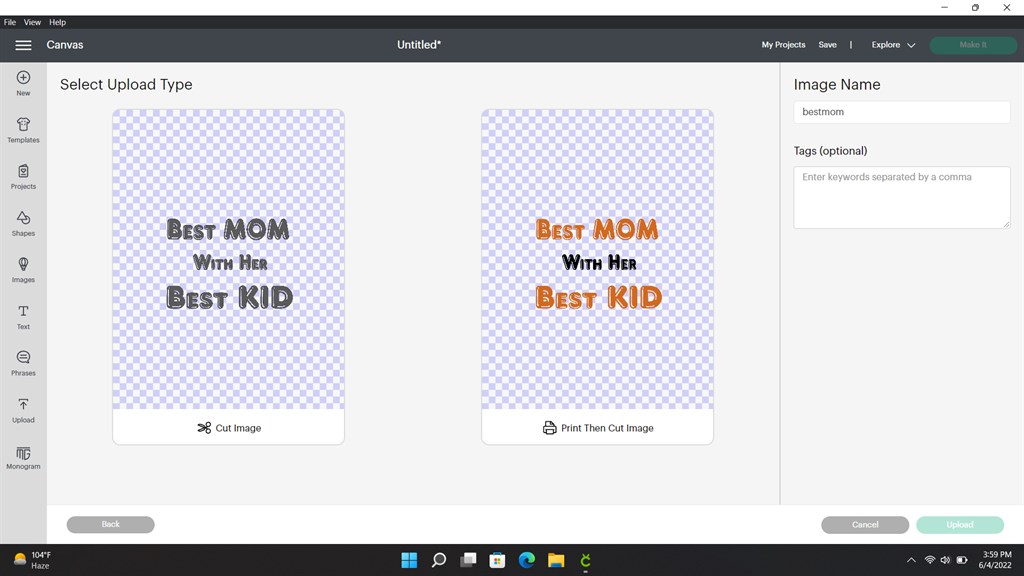Screen dimensions: 1024x576
Task: Click the volume tray icon
Action: (945, 560)
